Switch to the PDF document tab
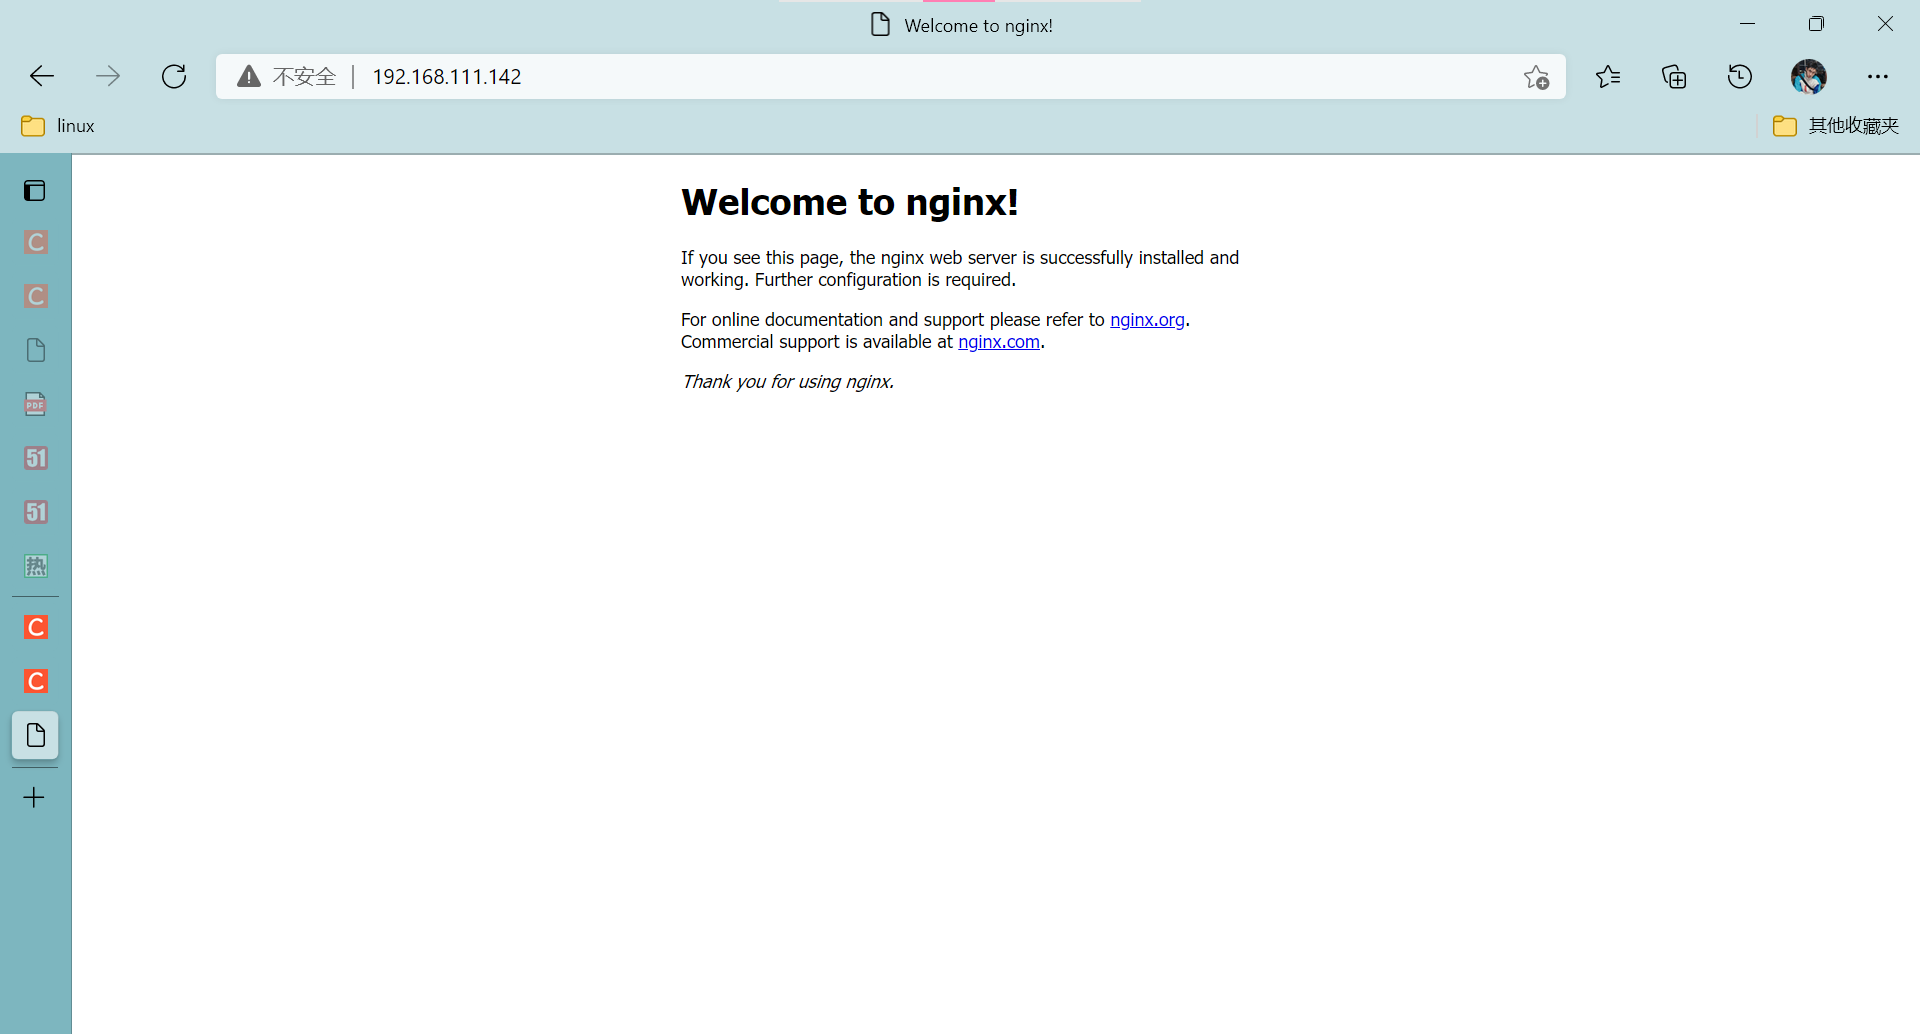 click(x=35, y=404)
